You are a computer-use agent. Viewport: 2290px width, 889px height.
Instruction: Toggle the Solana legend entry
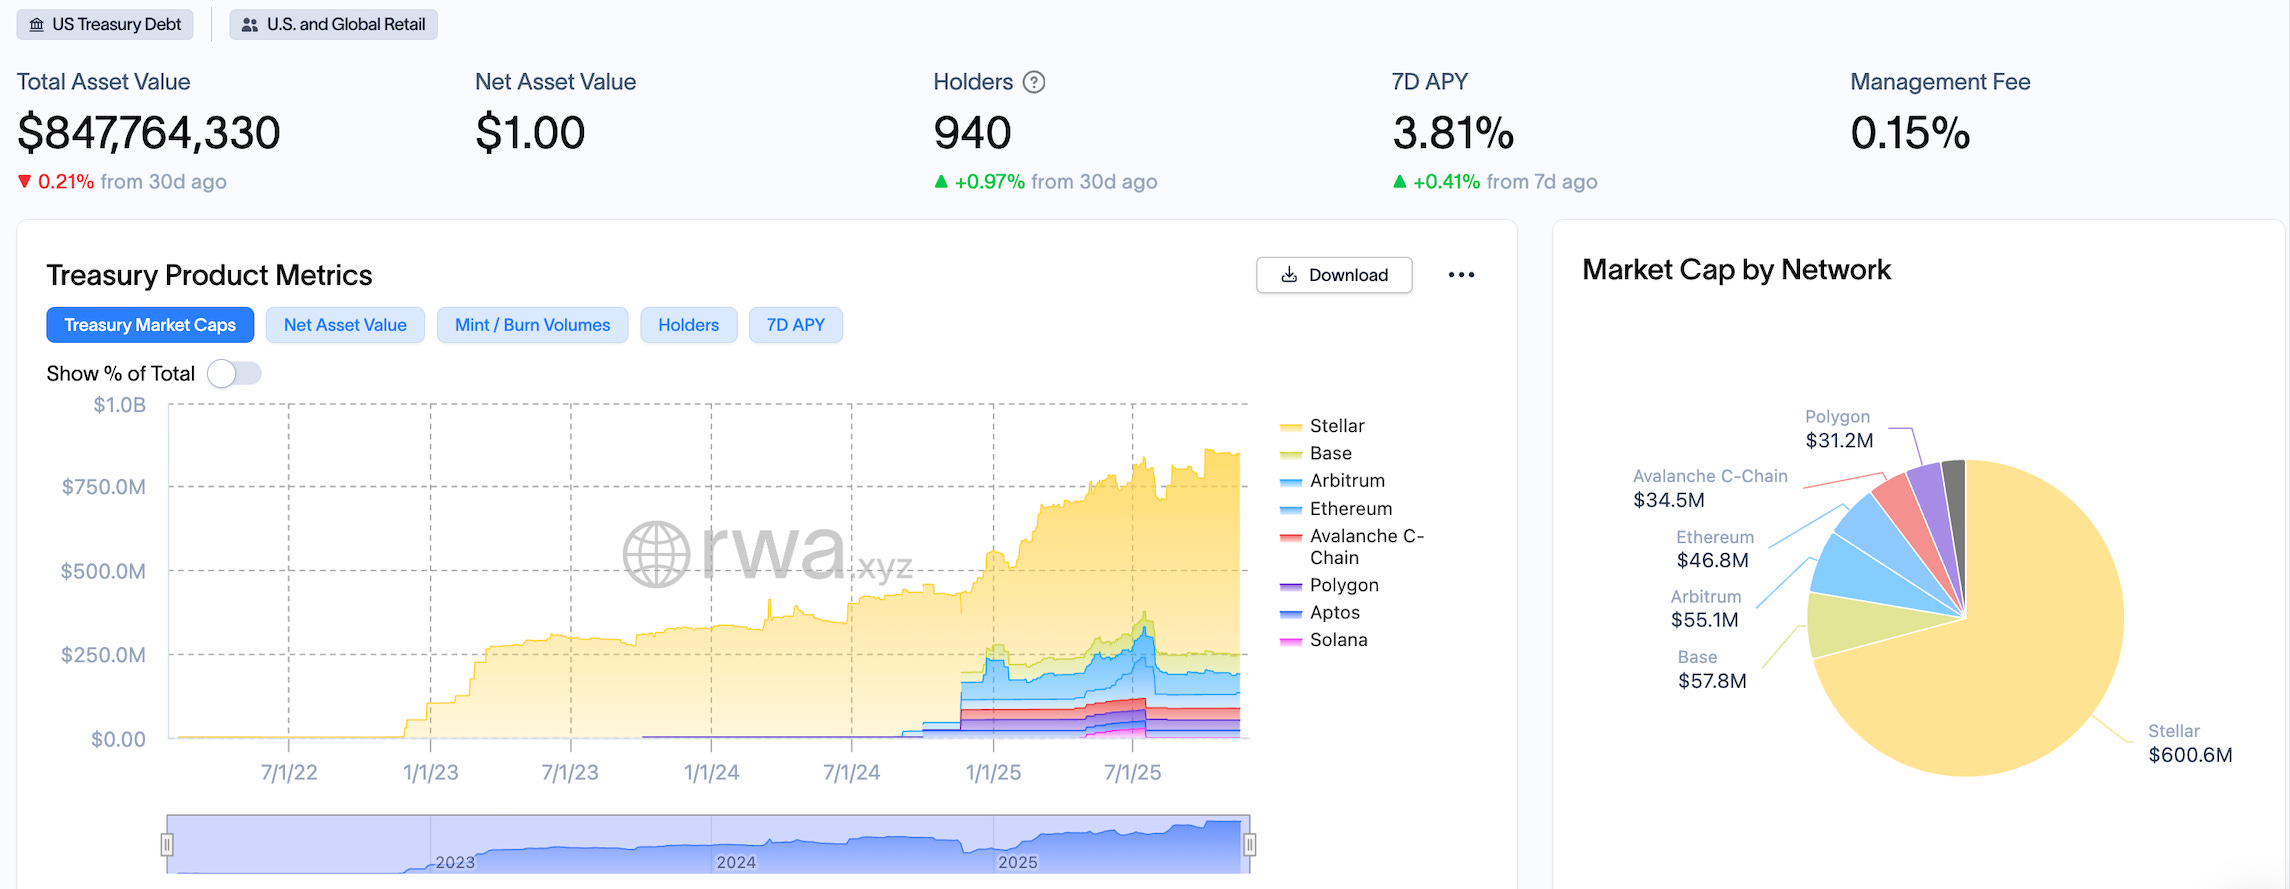(x=1338, y=640)
